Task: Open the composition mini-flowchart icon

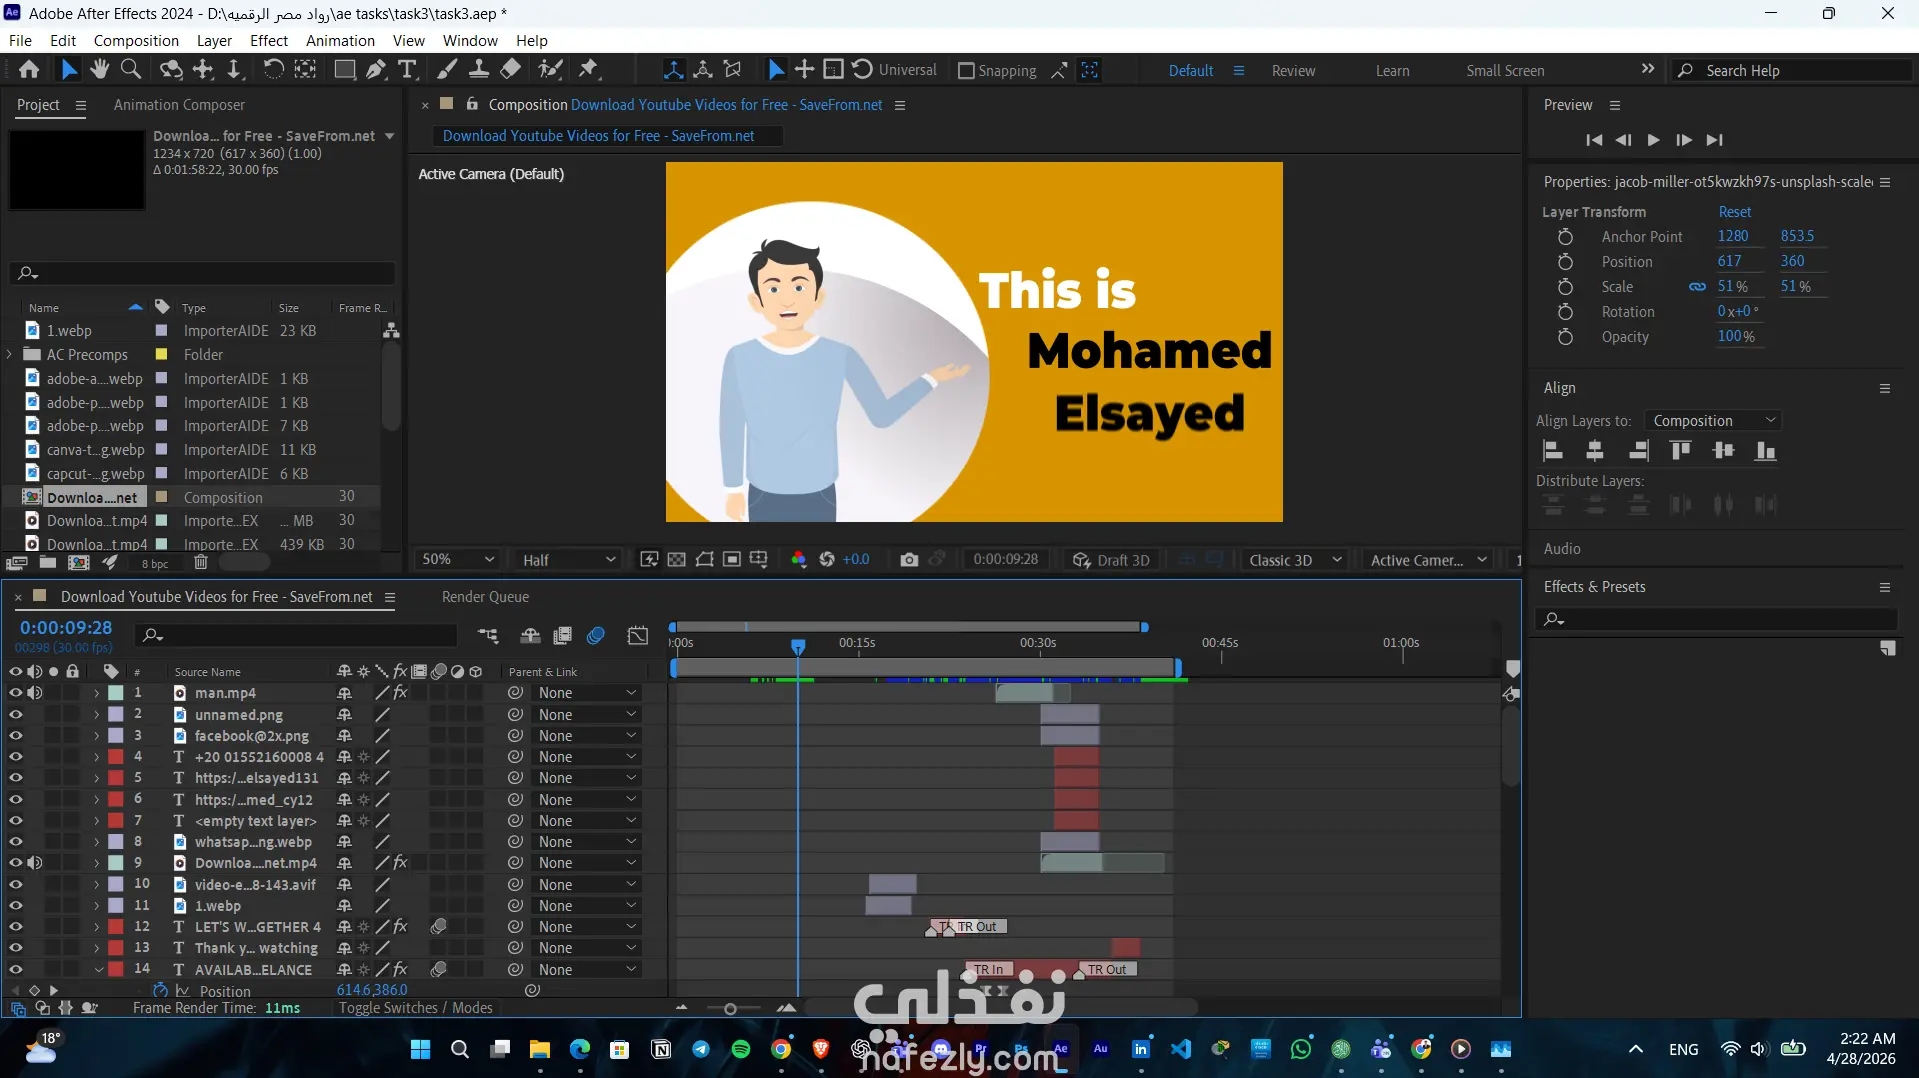Action: coord(488,636)
